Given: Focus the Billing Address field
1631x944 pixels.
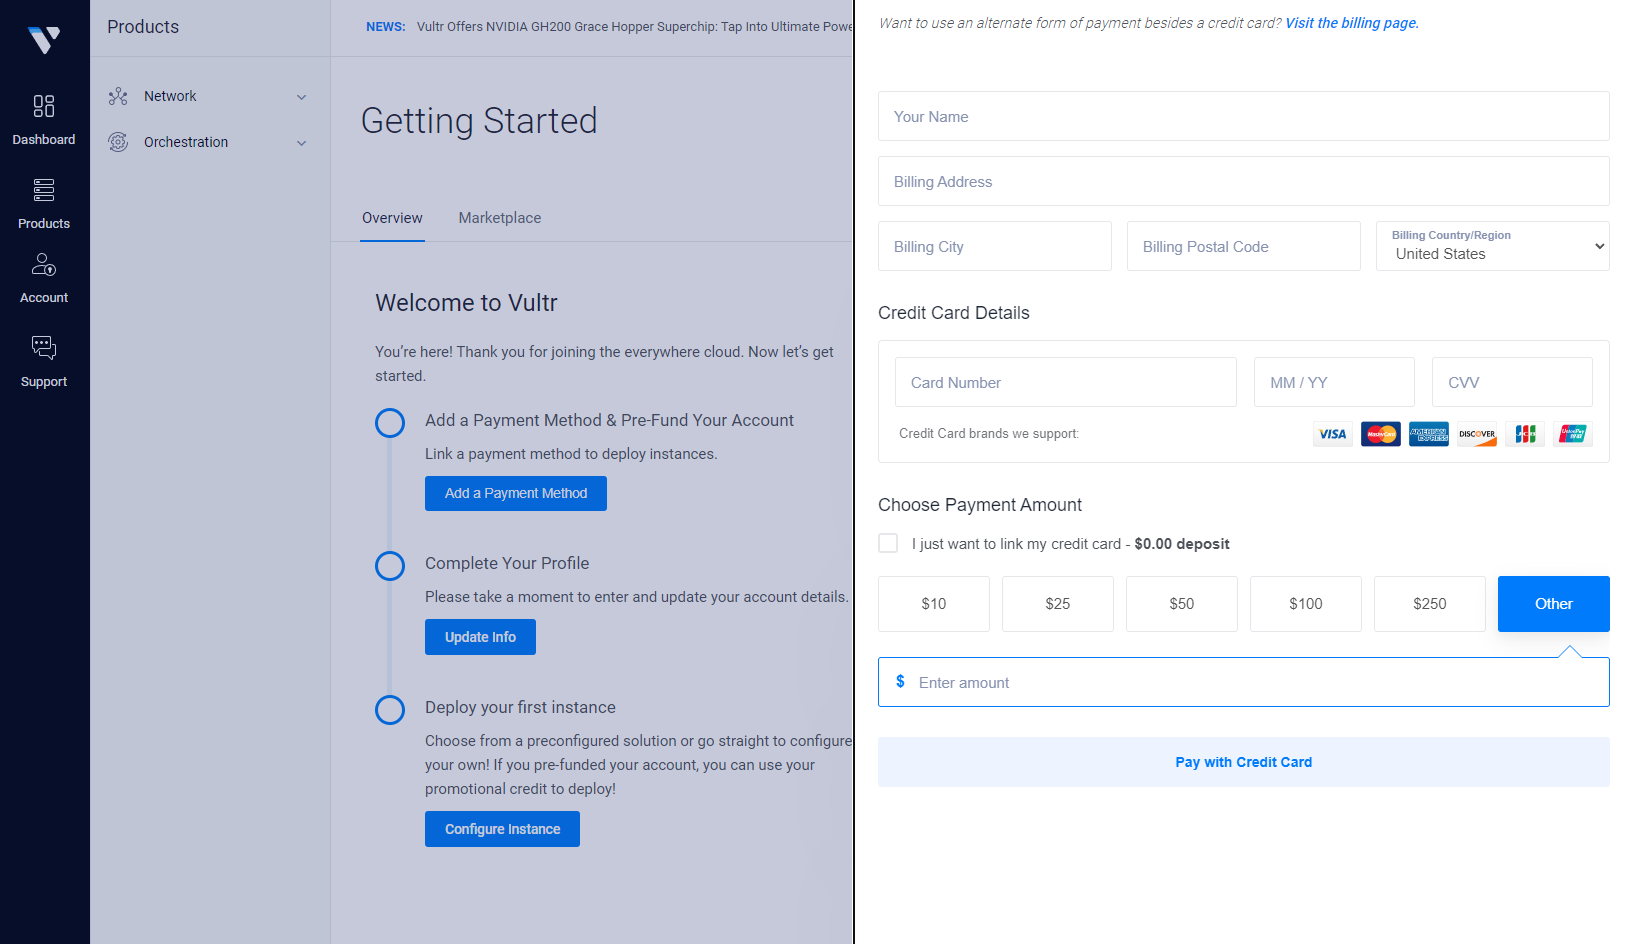Looking at the screenshot, I should (1244, 181).
